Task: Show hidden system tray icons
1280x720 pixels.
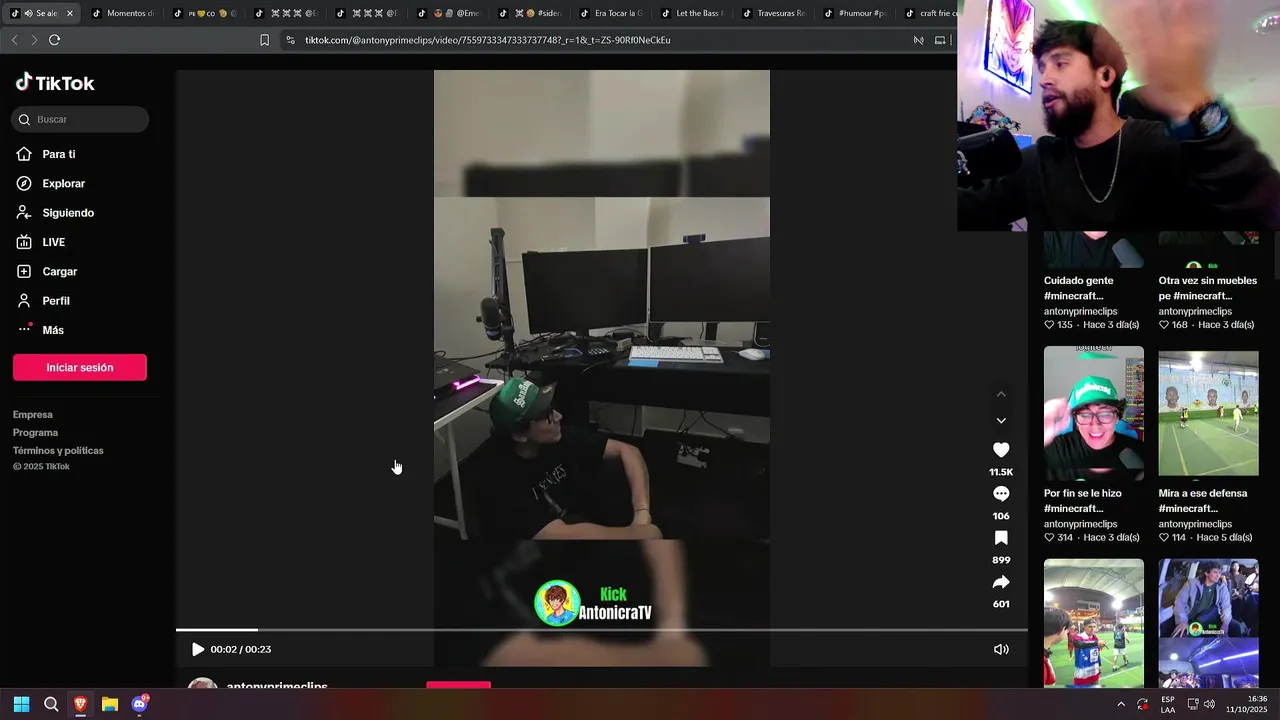Action: (1121, 704)
